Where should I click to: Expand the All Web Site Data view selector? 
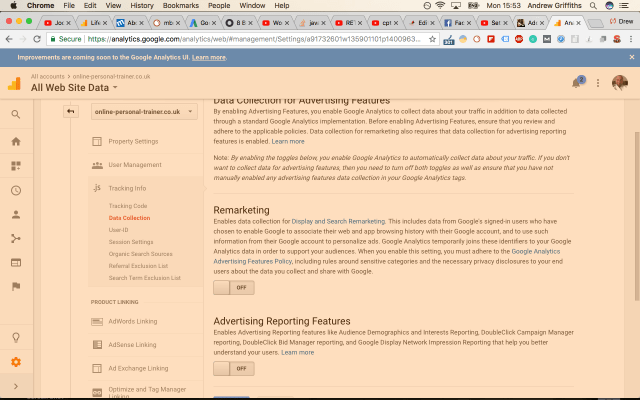[x=75, y=88]
